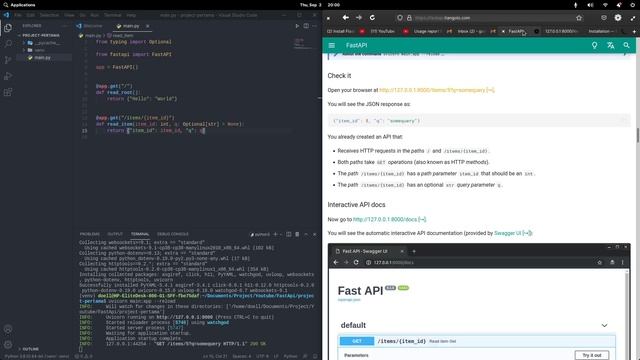640x360 pixels.
Task: Expand the OUTLINE section in Explorer
Action: coord(28,349)
